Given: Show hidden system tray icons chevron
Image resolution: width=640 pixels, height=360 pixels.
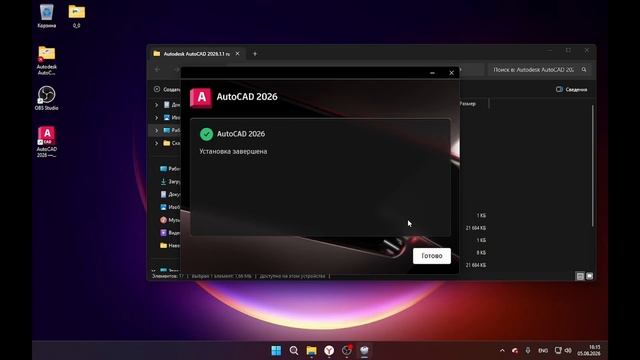Looking at the screenshot, I should [502, 351].
